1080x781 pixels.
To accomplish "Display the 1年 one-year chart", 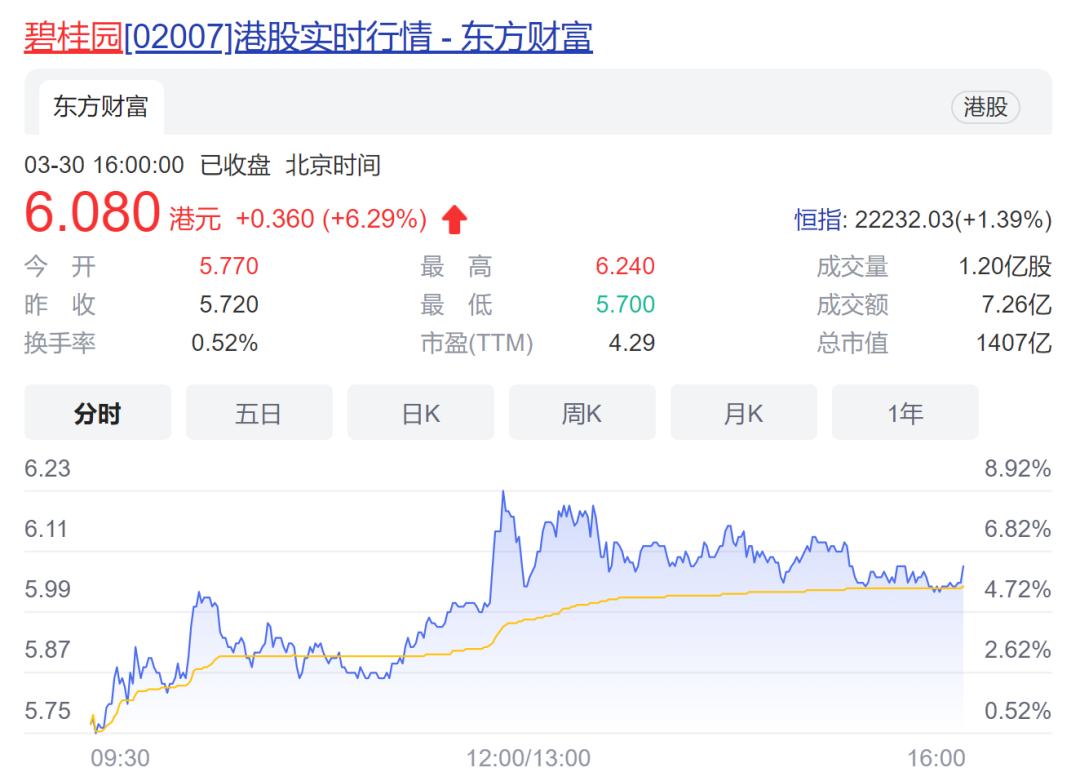I will [905, 413].
